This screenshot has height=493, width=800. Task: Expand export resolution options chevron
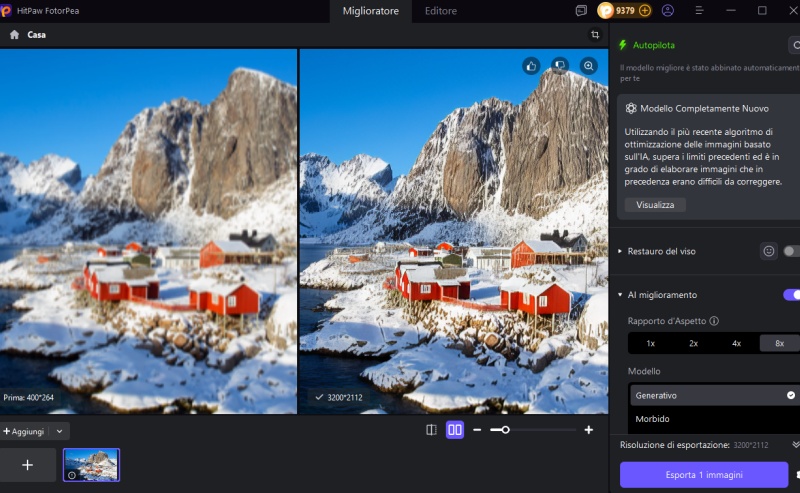795,445
